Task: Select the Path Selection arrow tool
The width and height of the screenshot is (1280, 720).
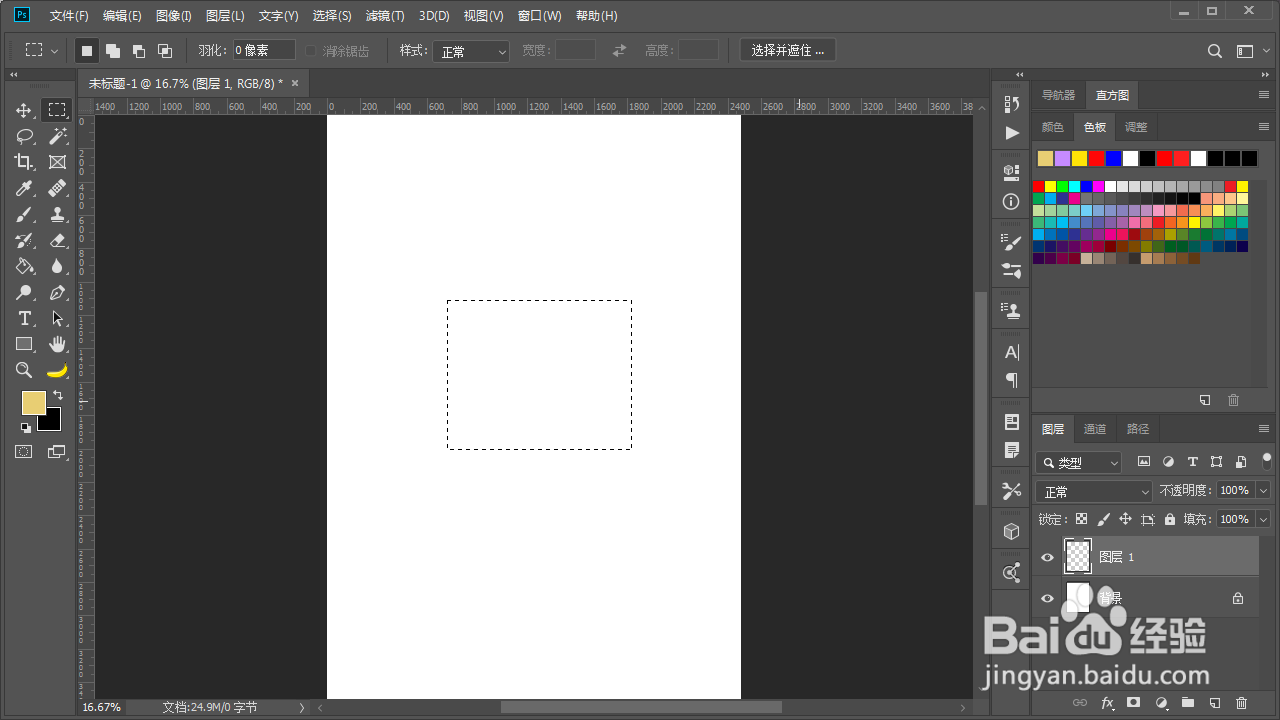Action: tap(58, 318)
